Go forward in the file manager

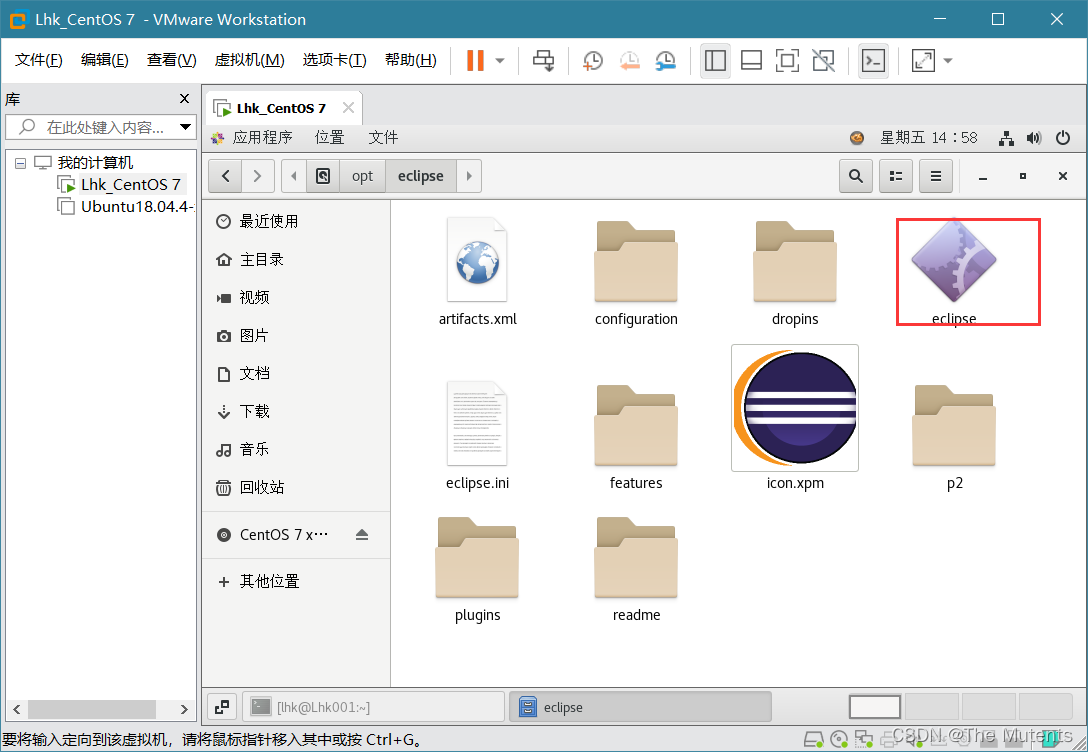(257, 176)
